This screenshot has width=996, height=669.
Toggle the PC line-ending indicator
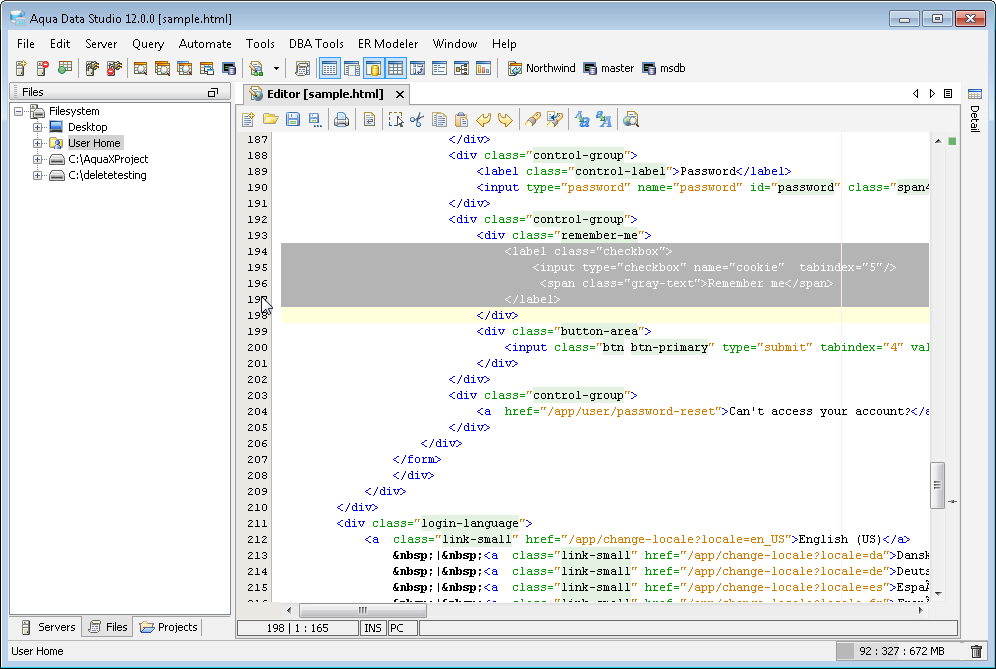(397, 628)
